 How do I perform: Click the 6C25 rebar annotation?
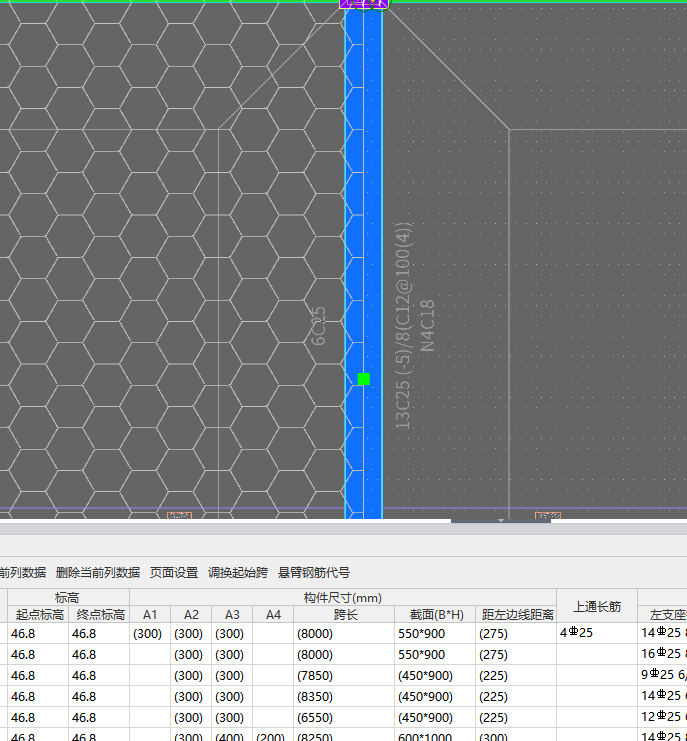(x=318, y=326)
